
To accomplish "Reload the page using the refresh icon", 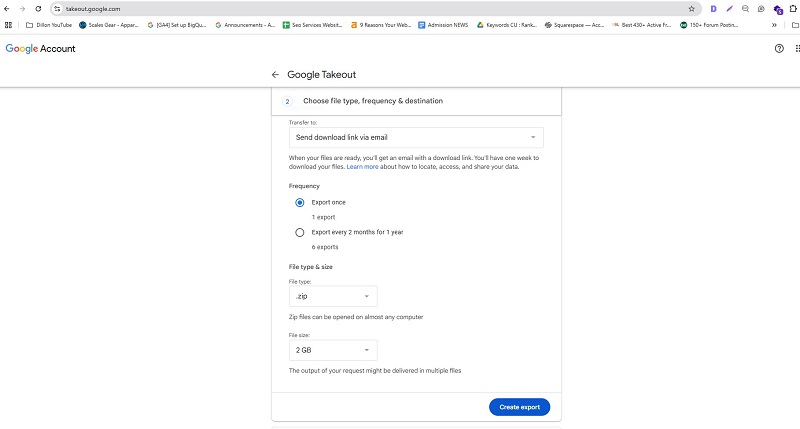I will tap(37, 8).
